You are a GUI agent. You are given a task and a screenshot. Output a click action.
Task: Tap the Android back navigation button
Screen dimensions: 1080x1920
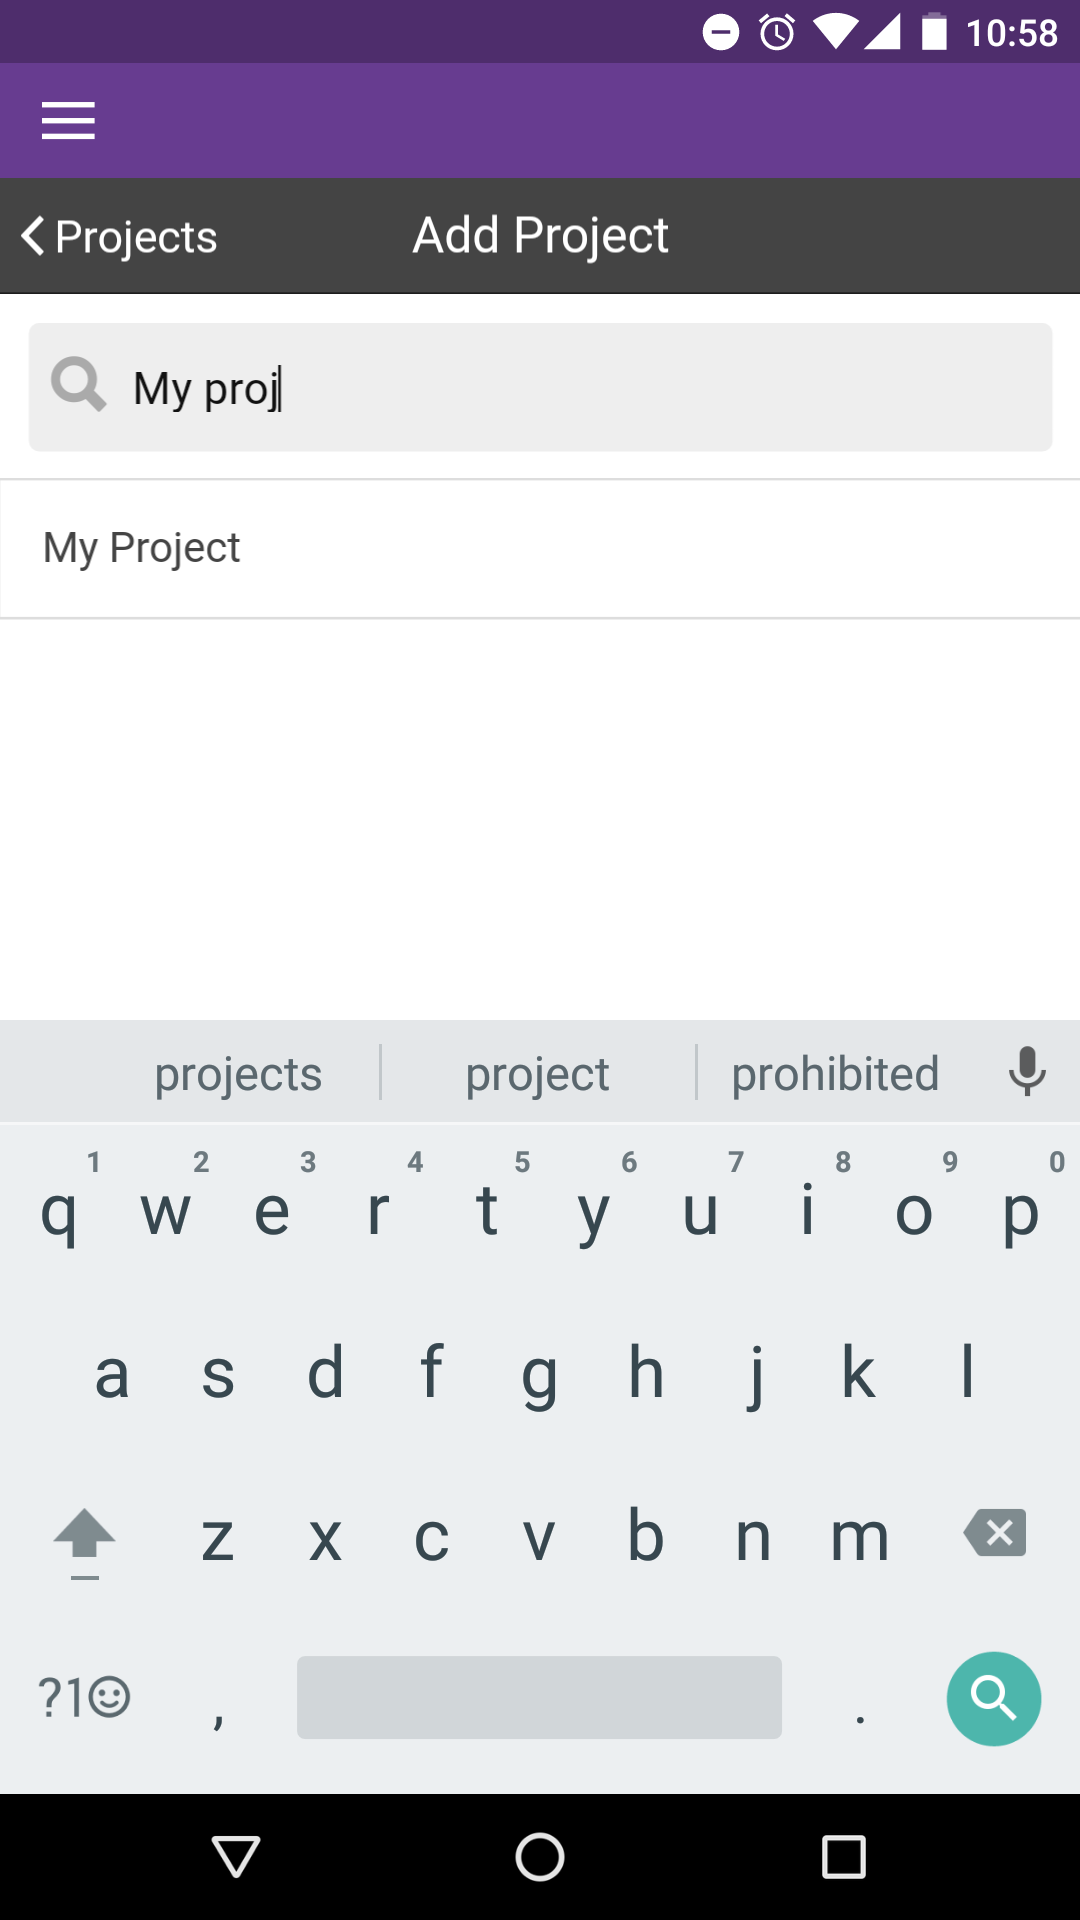click(236, 1857)
